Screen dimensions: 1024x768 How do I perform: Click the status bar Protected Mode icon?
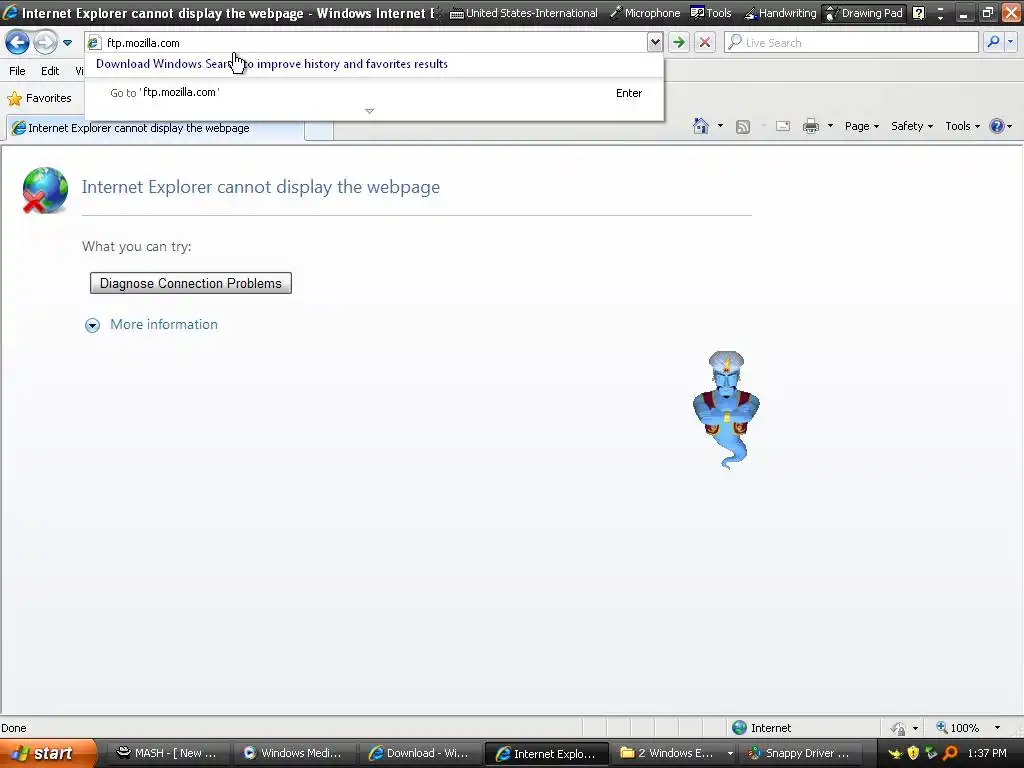[x=898, y=728]
